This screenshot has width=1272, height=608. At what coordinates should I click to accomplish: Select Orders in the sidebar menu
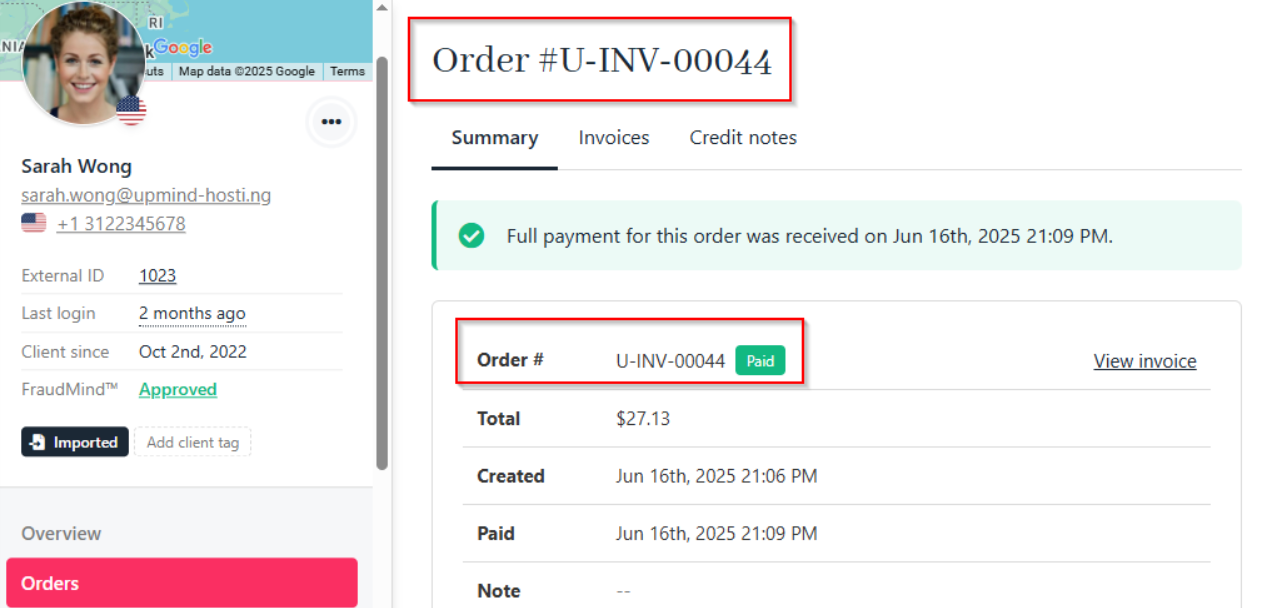tap(182, 583)
